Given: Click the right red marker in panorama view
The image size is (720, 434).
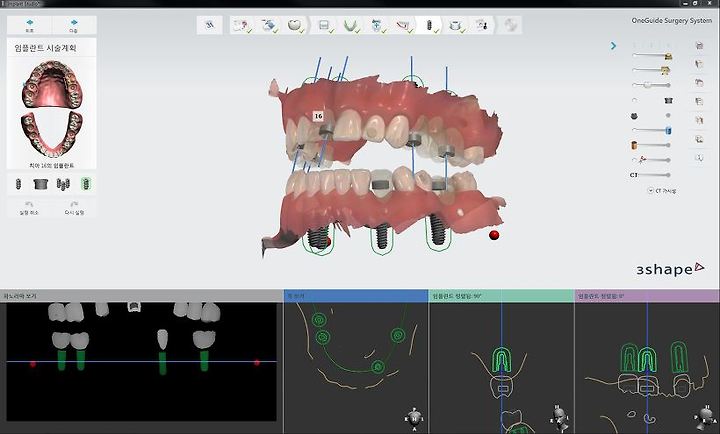Looking at the screenshot, I should 257,362.
